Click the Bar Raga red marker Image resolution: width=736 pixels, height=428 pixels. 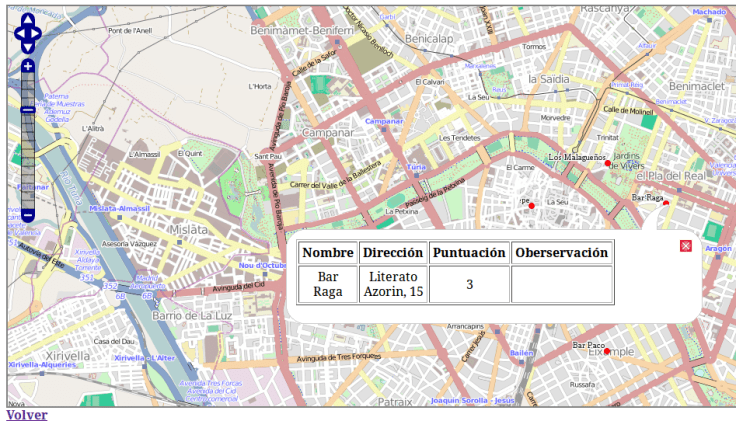point(666,203)
